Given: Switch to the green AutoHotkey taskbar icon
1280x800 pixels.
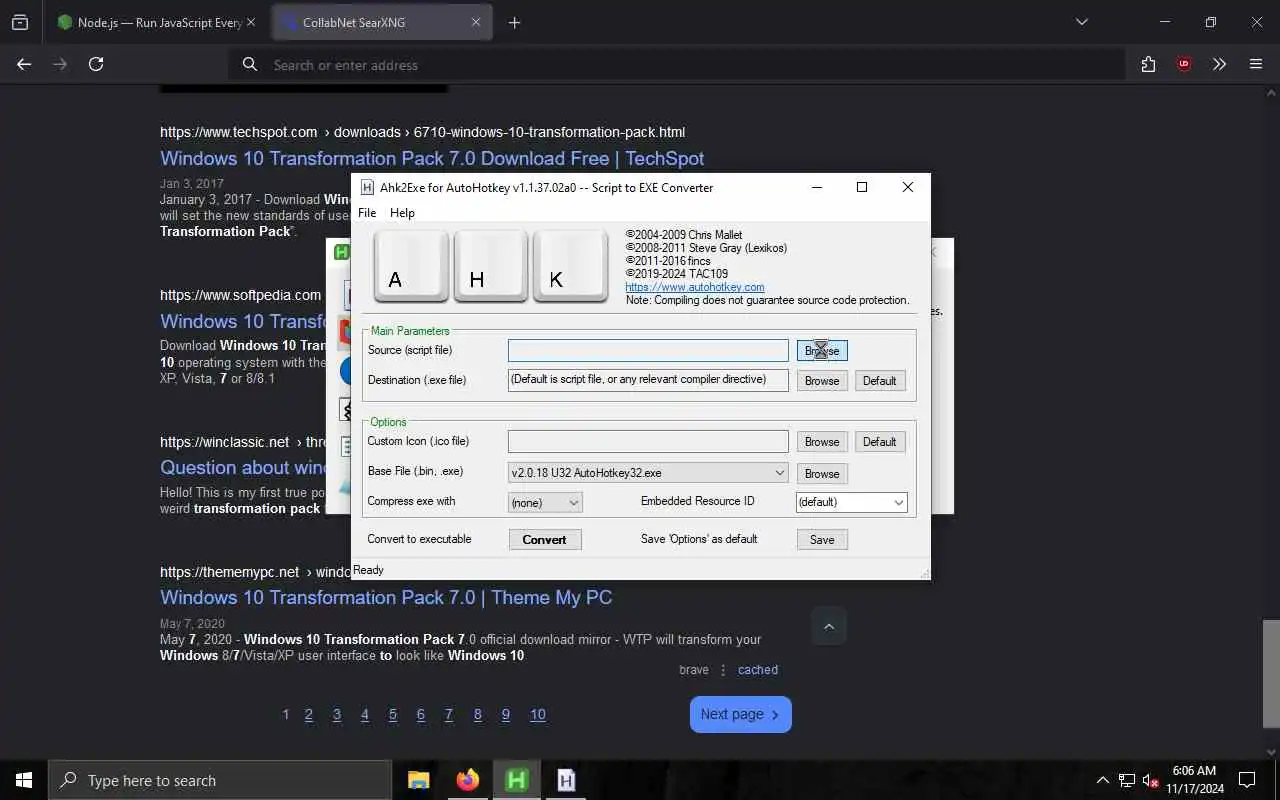Looking at the screenshot, I should click(x=517, y=780).
